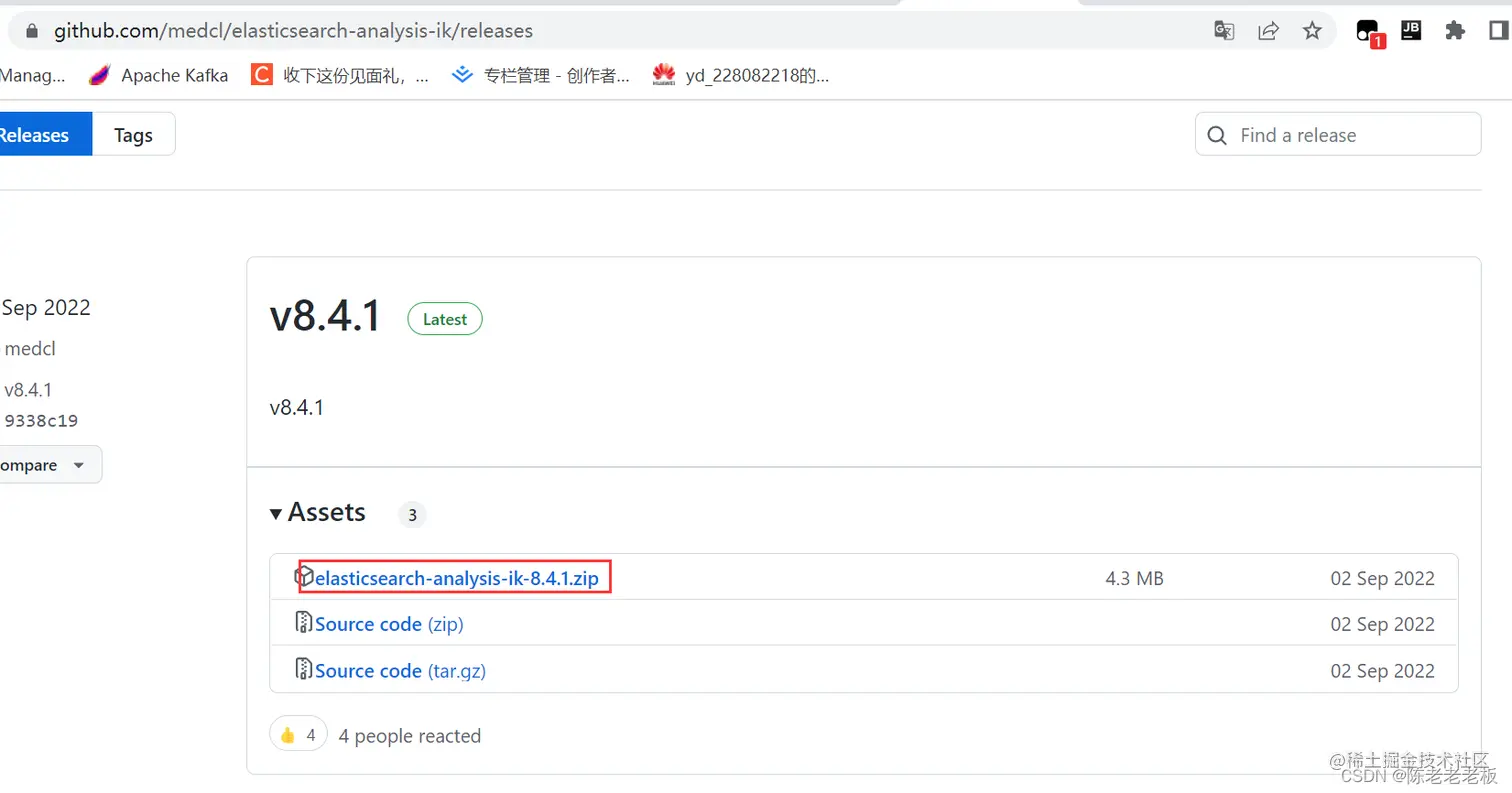Click file icon beside Source code (tar.gz)
1512x793 pixels.
(304, 669)
